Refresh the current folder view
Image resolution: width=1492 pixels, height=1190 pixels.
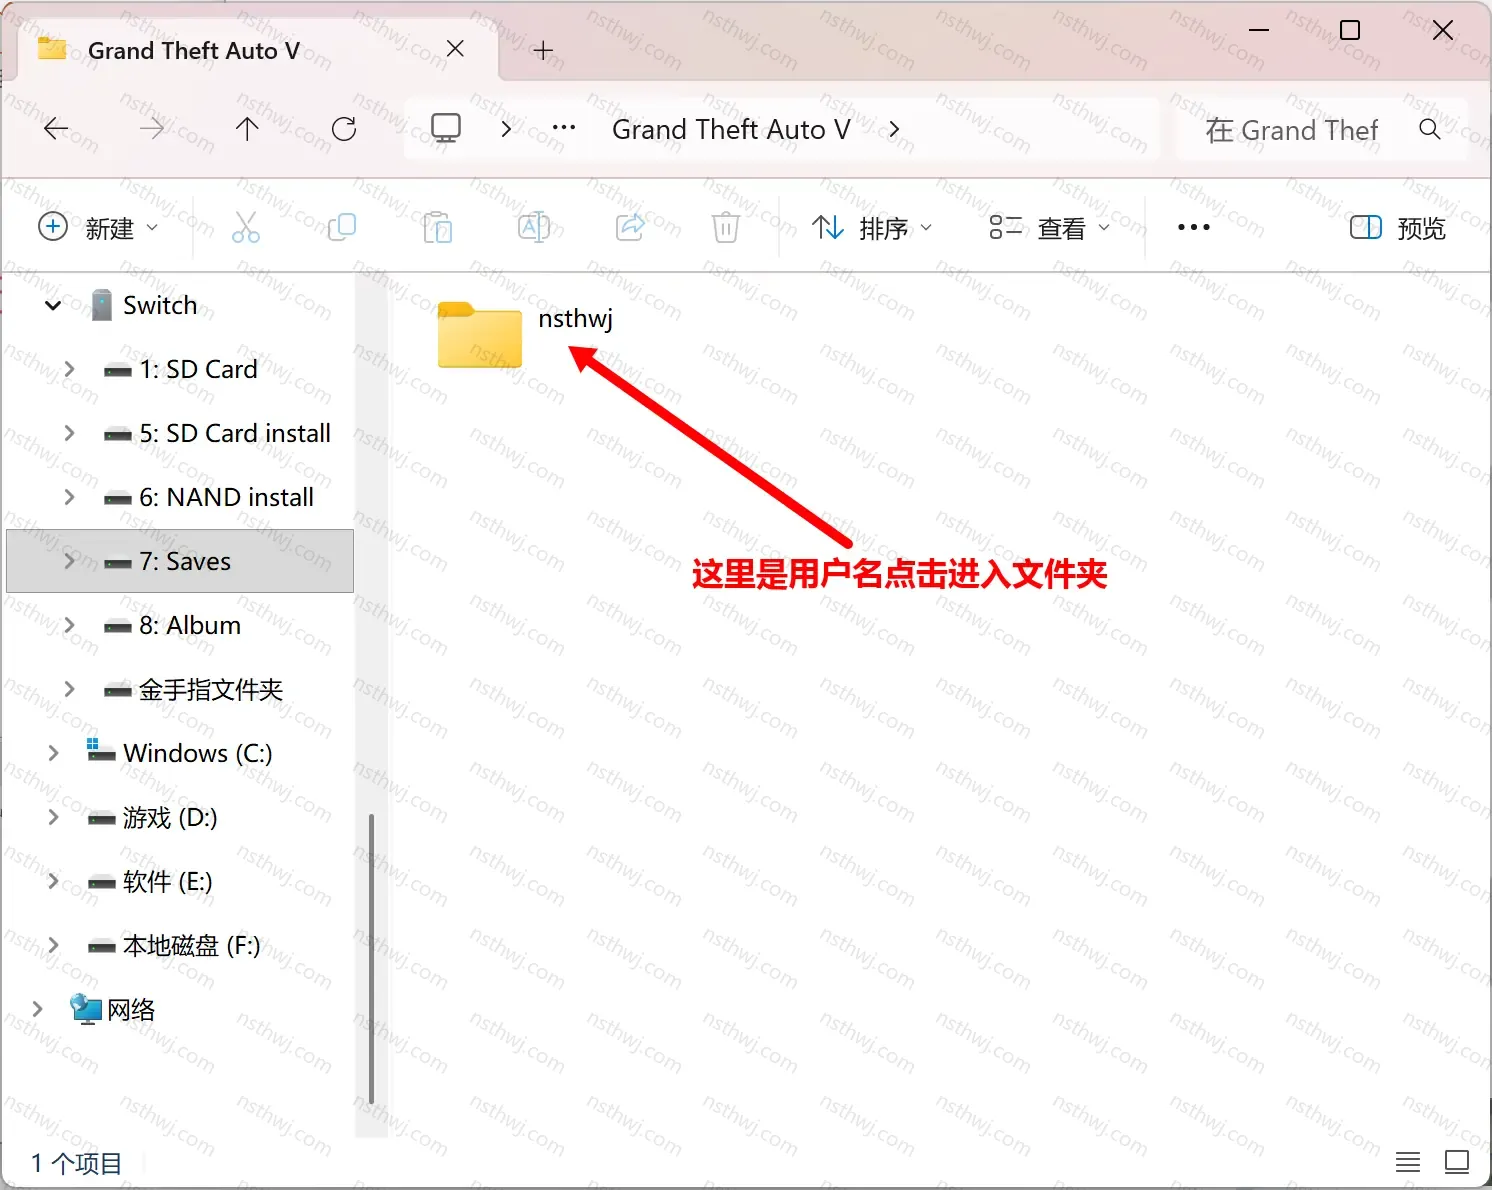344,129
